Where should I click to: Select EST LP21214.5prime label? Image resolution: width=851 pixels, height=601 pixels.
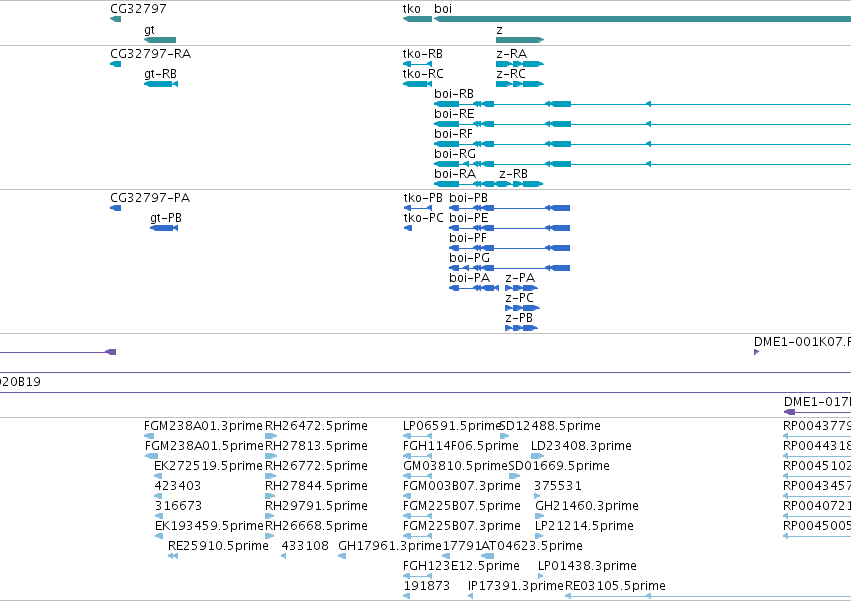pyautogui.click(x=585, y=526)
